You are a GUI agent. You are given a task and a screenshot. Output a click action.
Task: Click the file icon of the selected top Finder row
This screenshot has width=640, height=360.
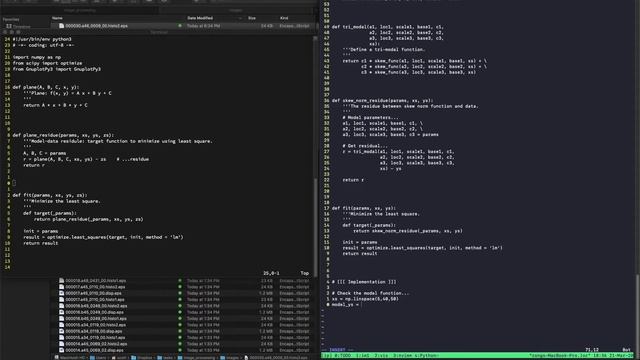61,26
